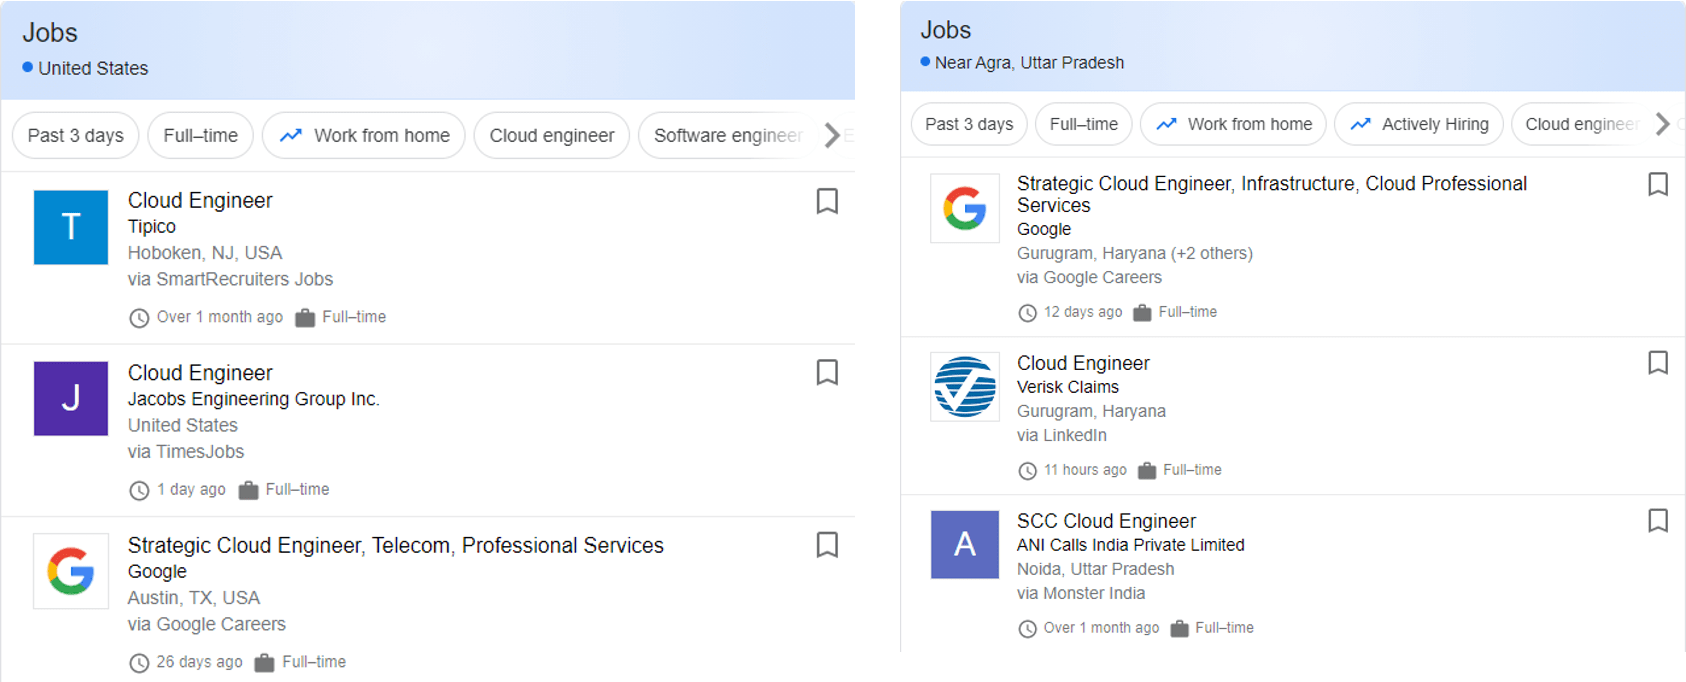Screen dimensions: 1686x682
Task: Apply Full-time filter in United States panel
Action: tap(200, 135)
